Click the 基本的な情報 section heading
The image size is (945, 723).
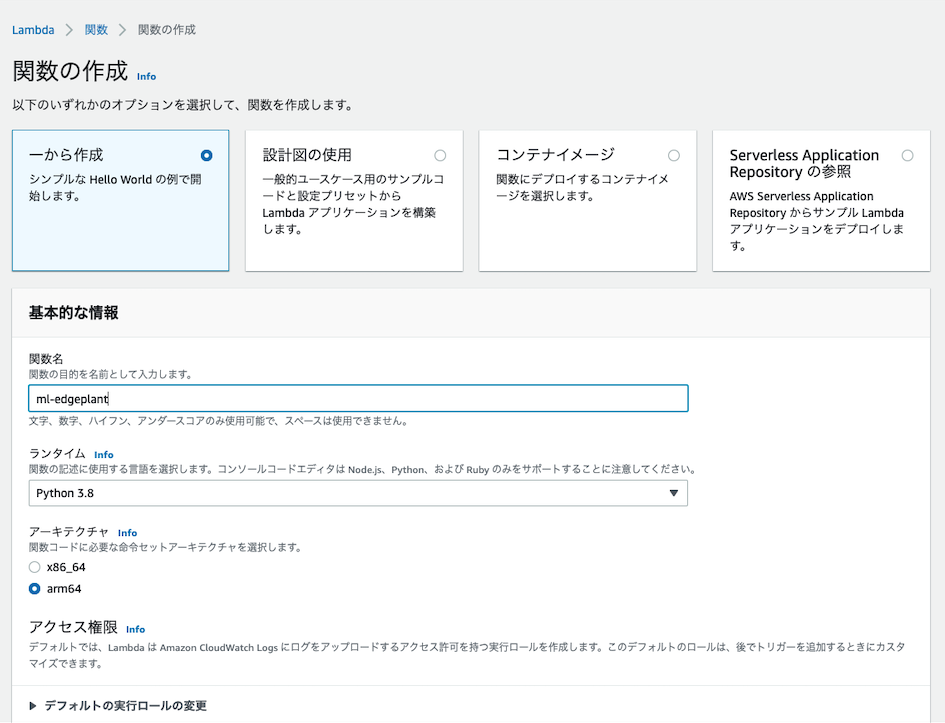click(74, 313)
